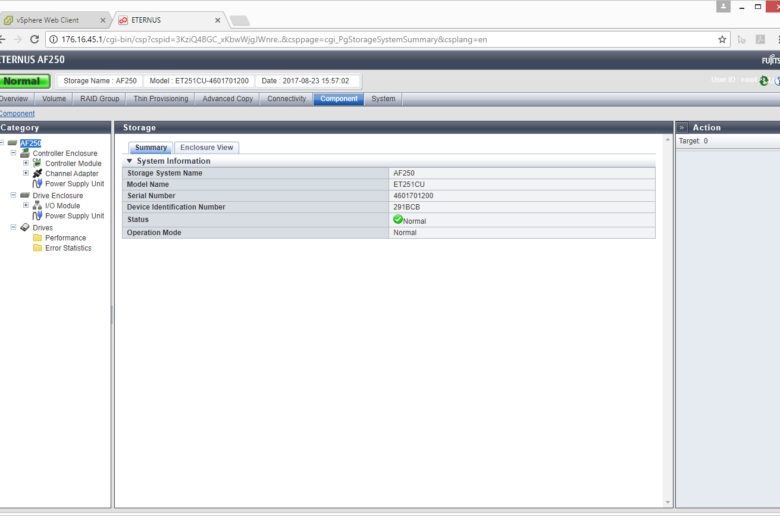Click the Component breadcrumb link

(17, 113)
